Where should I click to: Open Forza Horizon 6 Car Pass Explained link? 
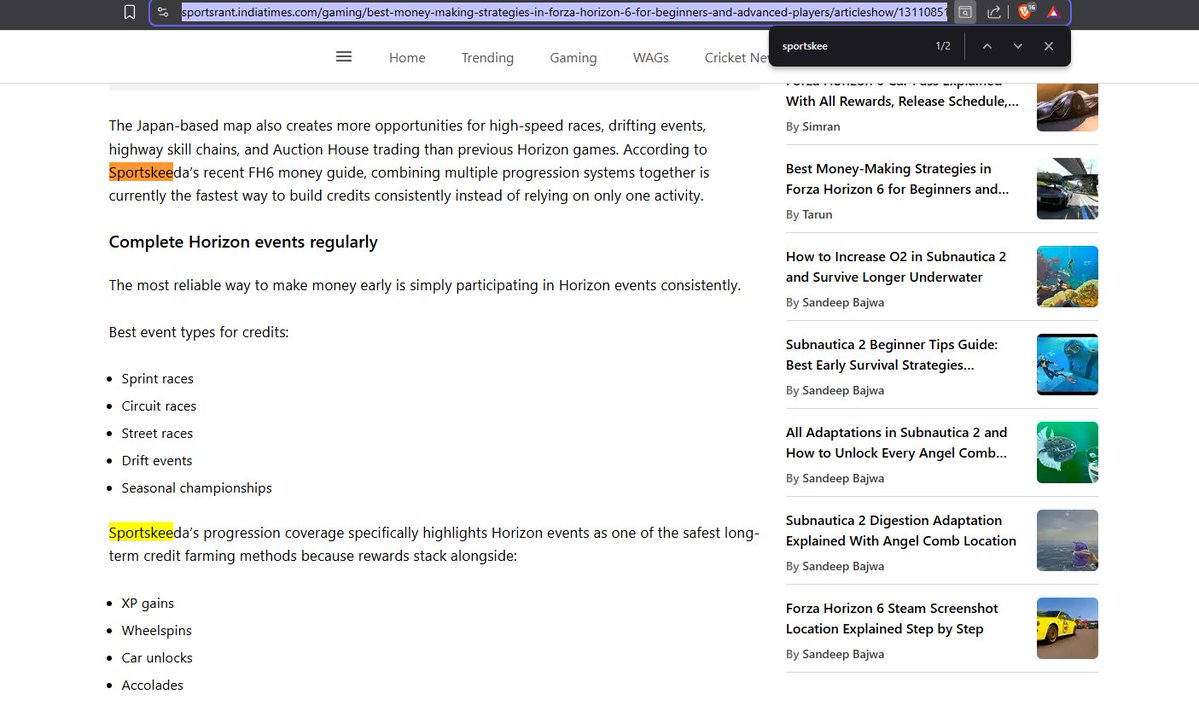tap(902, 95)
